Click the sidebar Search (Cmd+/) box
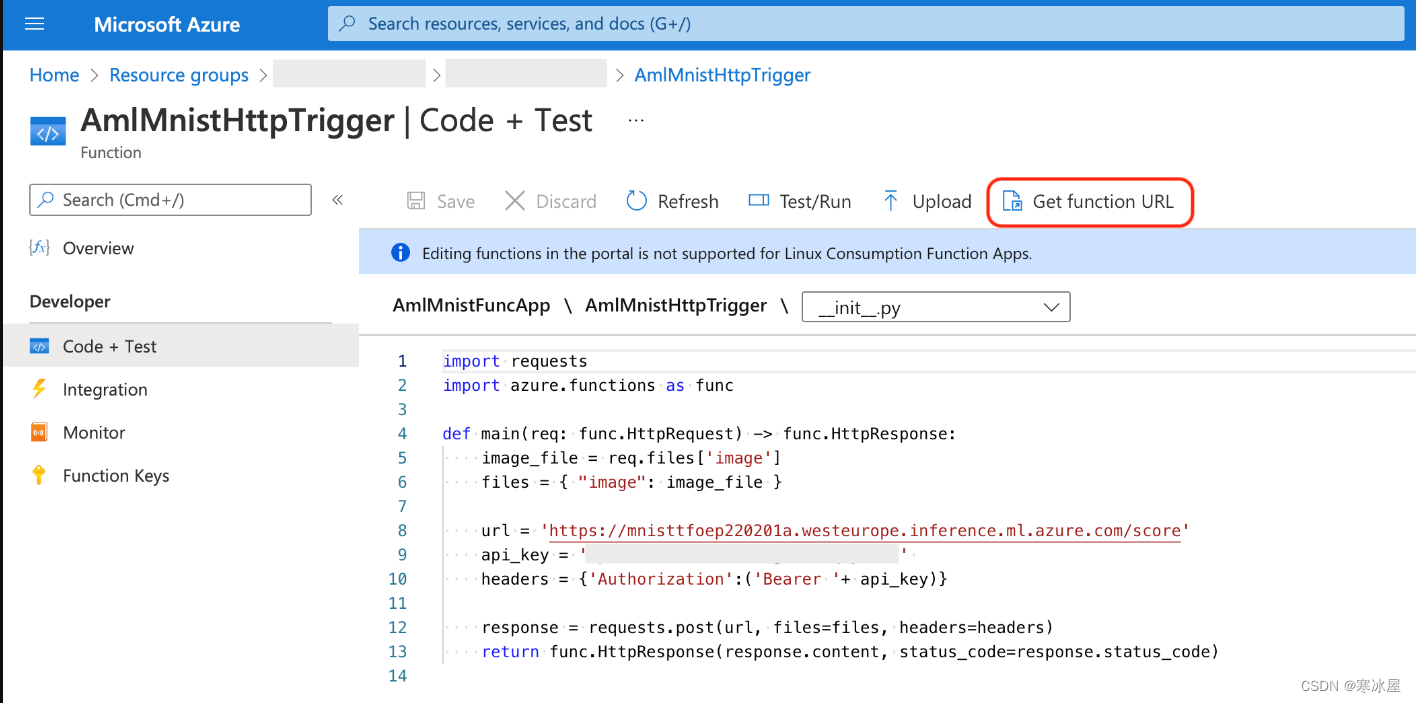Viewport: 1416px width, 703px height. pyautogui.click(x=170, y=200)
